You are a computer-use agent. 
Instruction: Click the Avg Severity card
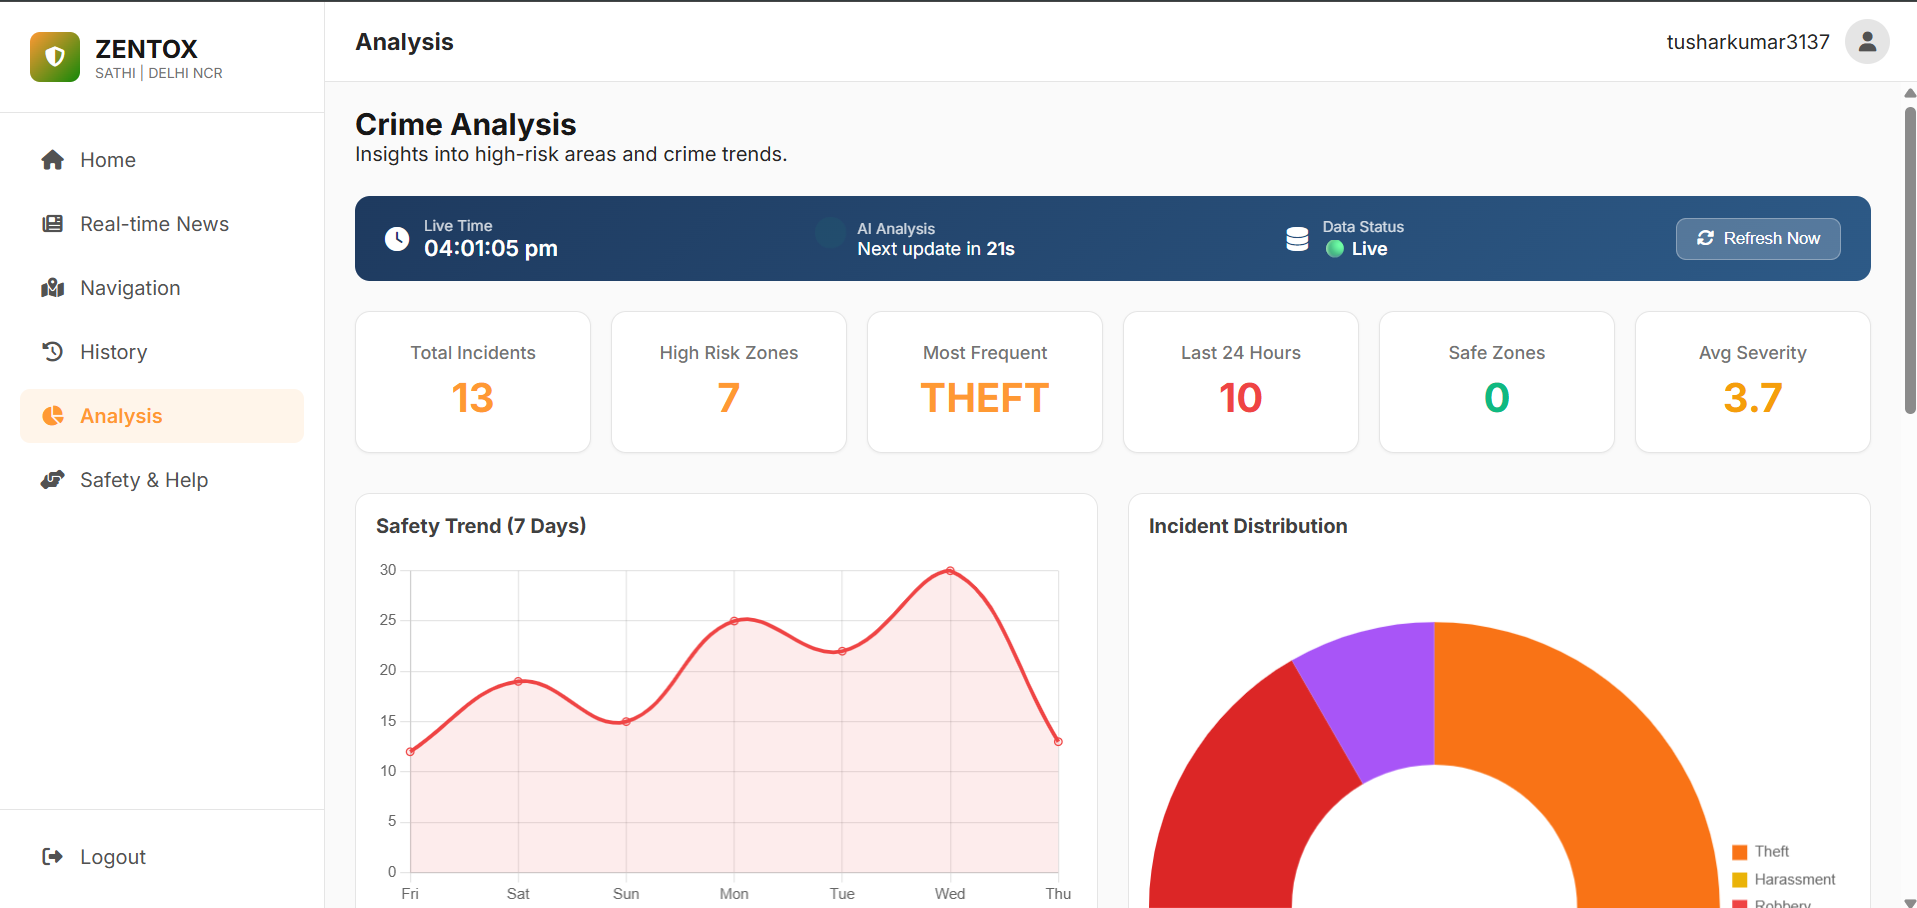click(x=1753, y=382)
